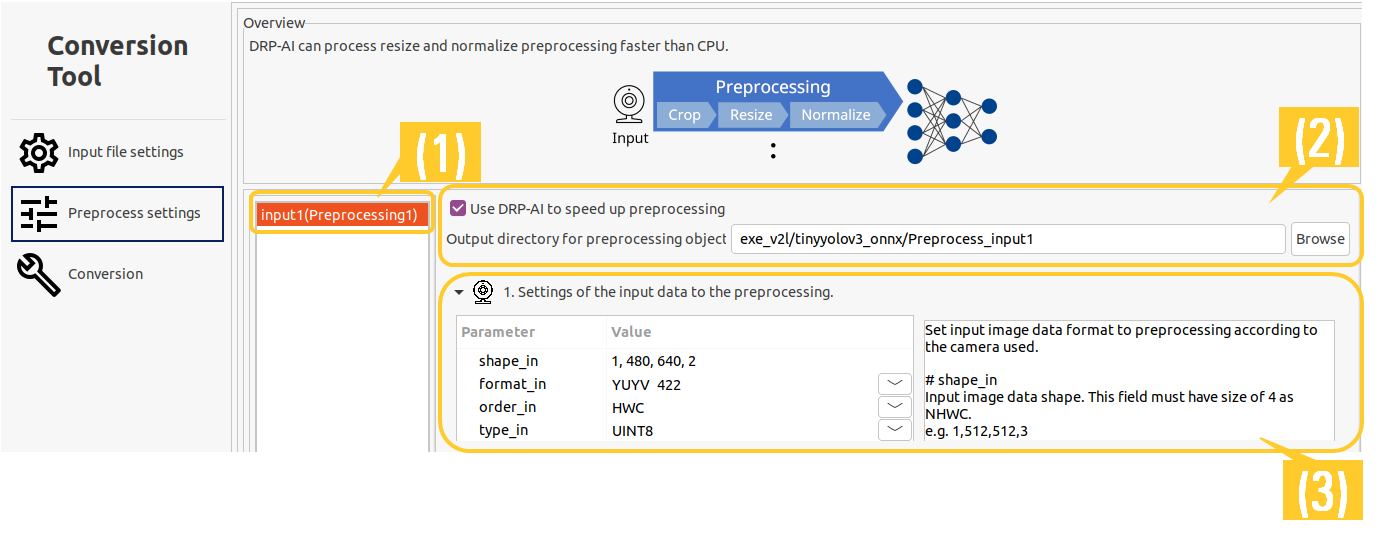
Task: Collapse the input data settings section
Action: (x=459, y=293)
